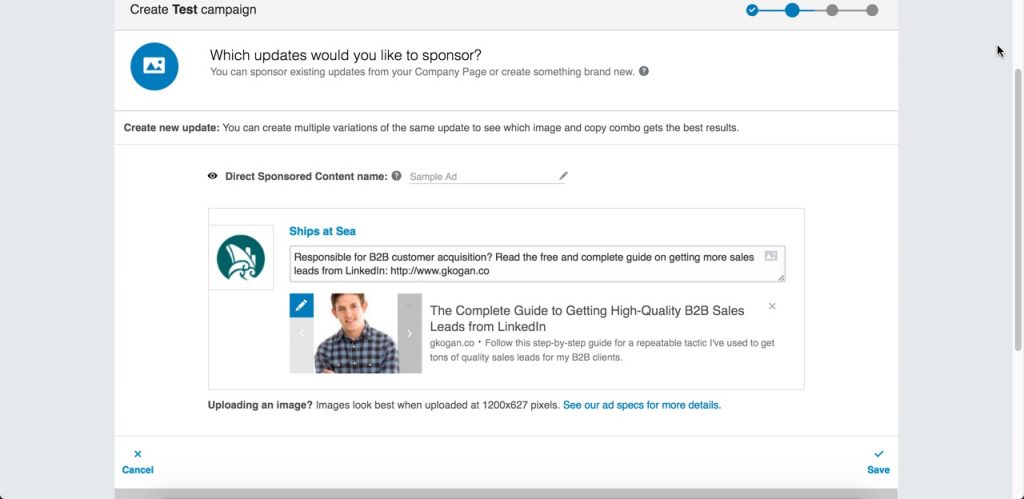
Task: Jump to the fourth step progress dot
Action: tap(872, 10)
